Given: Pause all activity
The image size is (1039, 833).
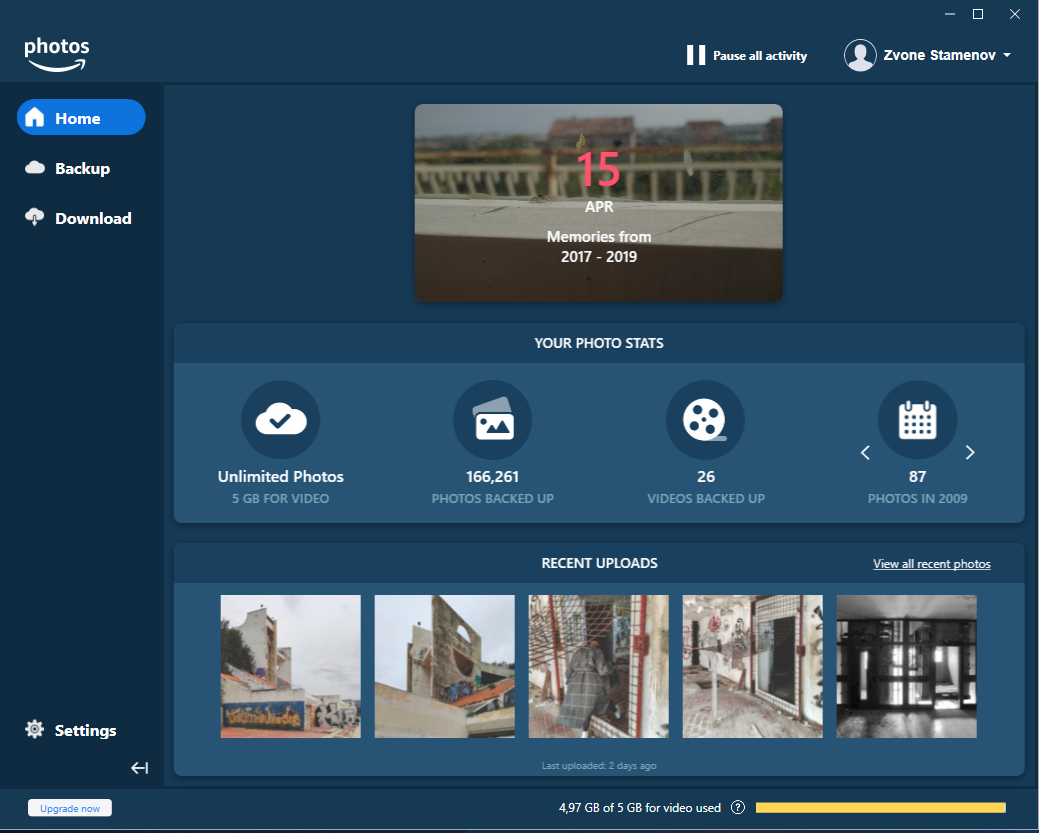Looking at the screenshot, I should pyautogui.click(x=746, y=55).
